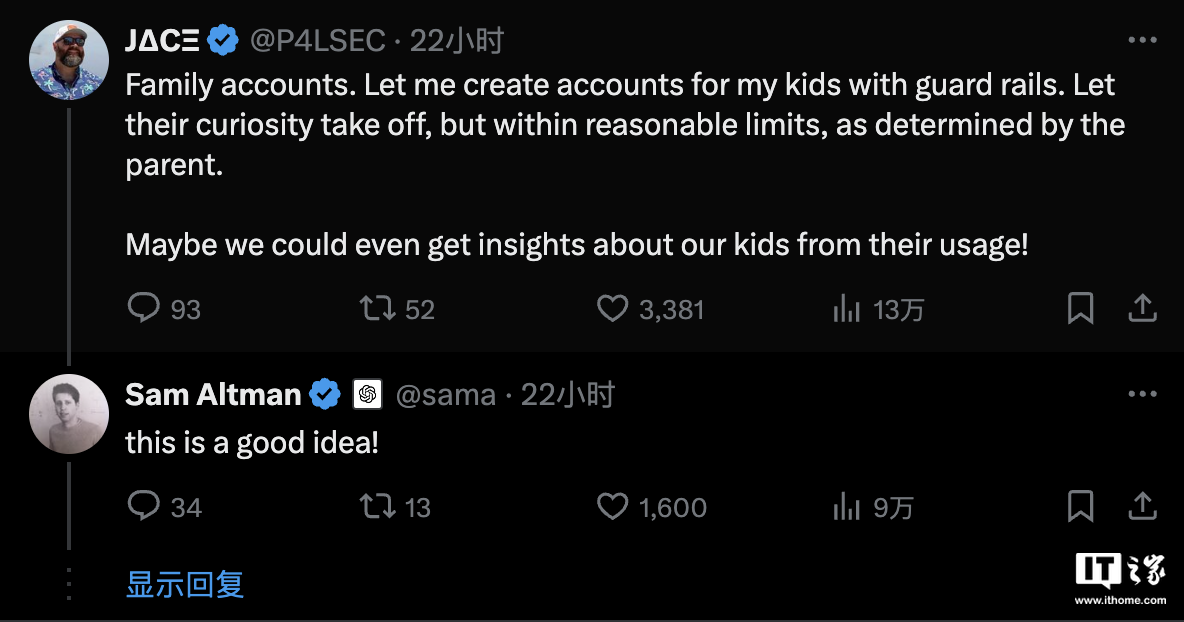Viewport: 1184px width, 622px height.
Task: Click the OpenAI affiliation badge
Action: tap(368, 395)
